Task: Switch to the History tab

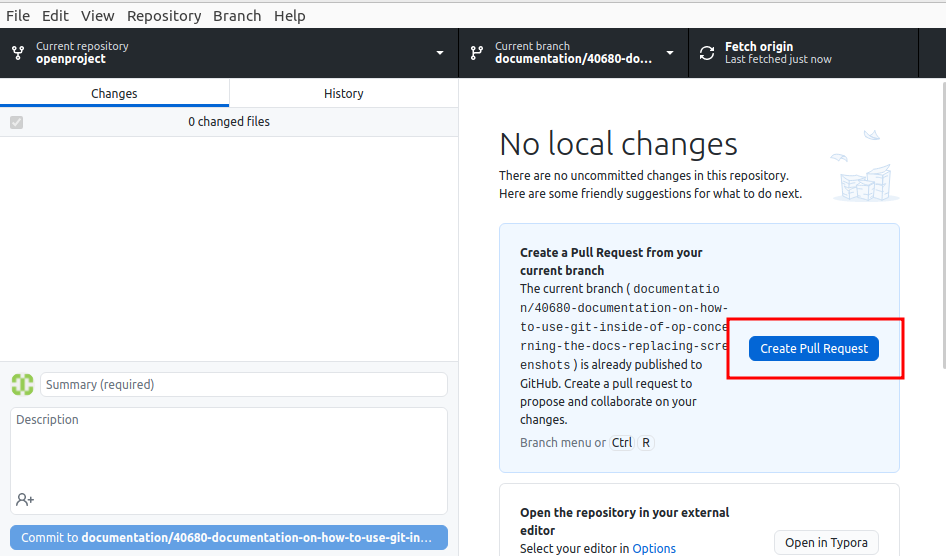Action: [343, 93]
